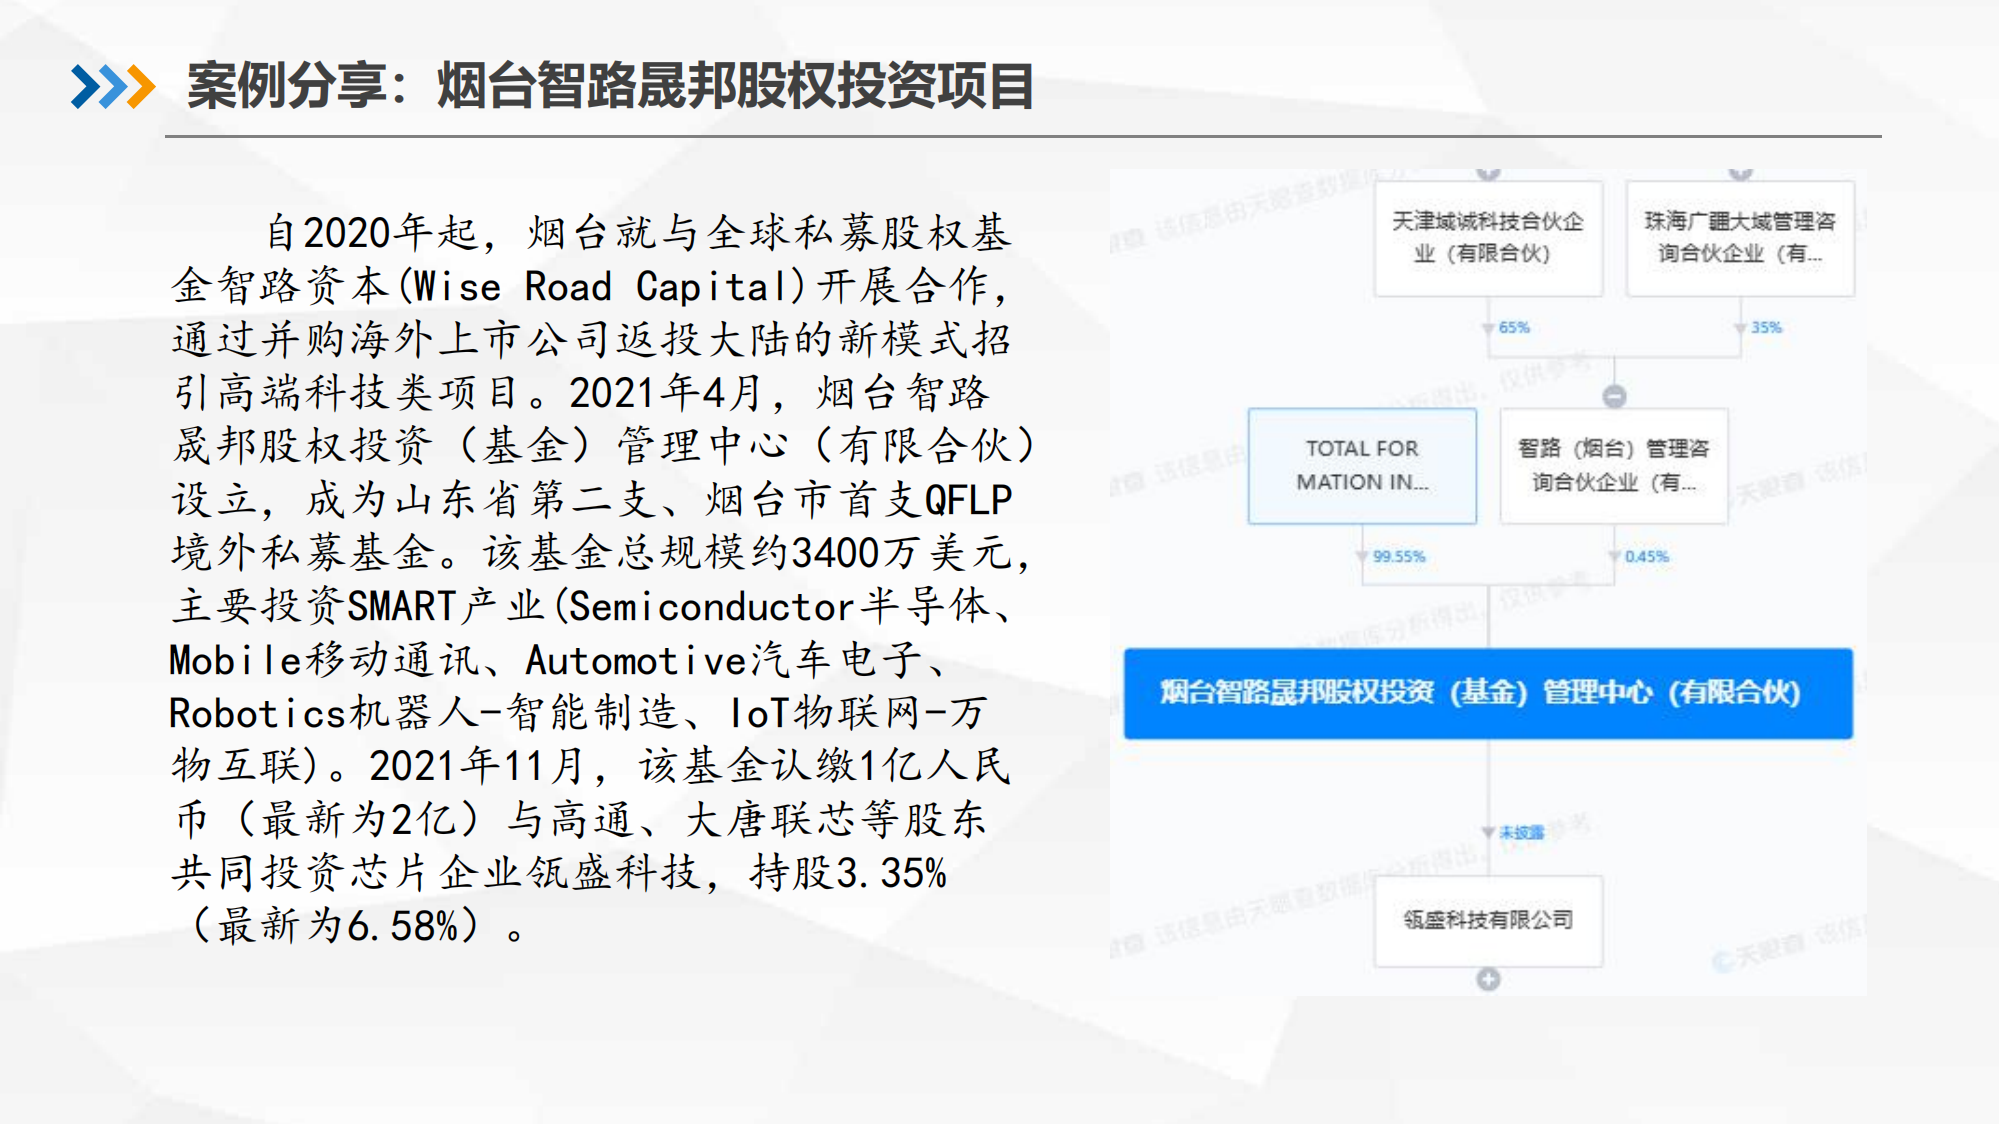Collapse branch with minus icon above 智路(烟台)
Viewport: 2000px width, 1125px height.
point(1614,397)
